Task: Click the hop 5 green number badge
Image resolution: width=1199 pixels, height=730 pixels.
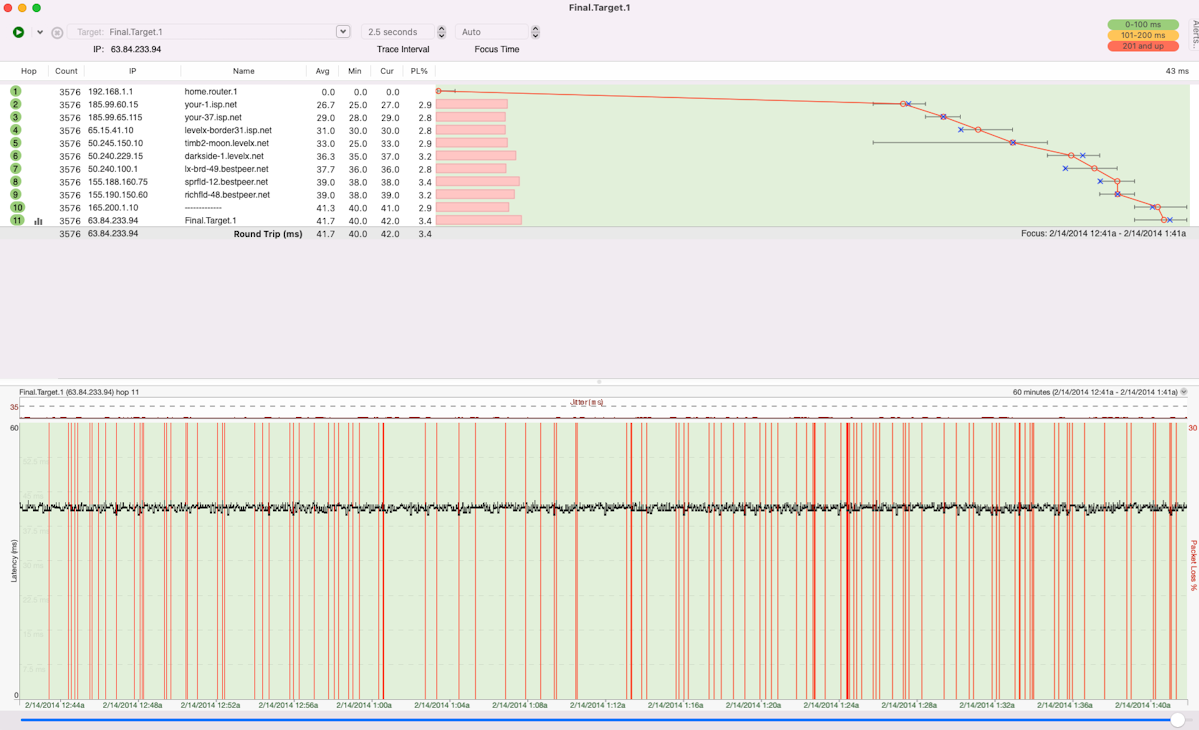Action: click(15, 143)
